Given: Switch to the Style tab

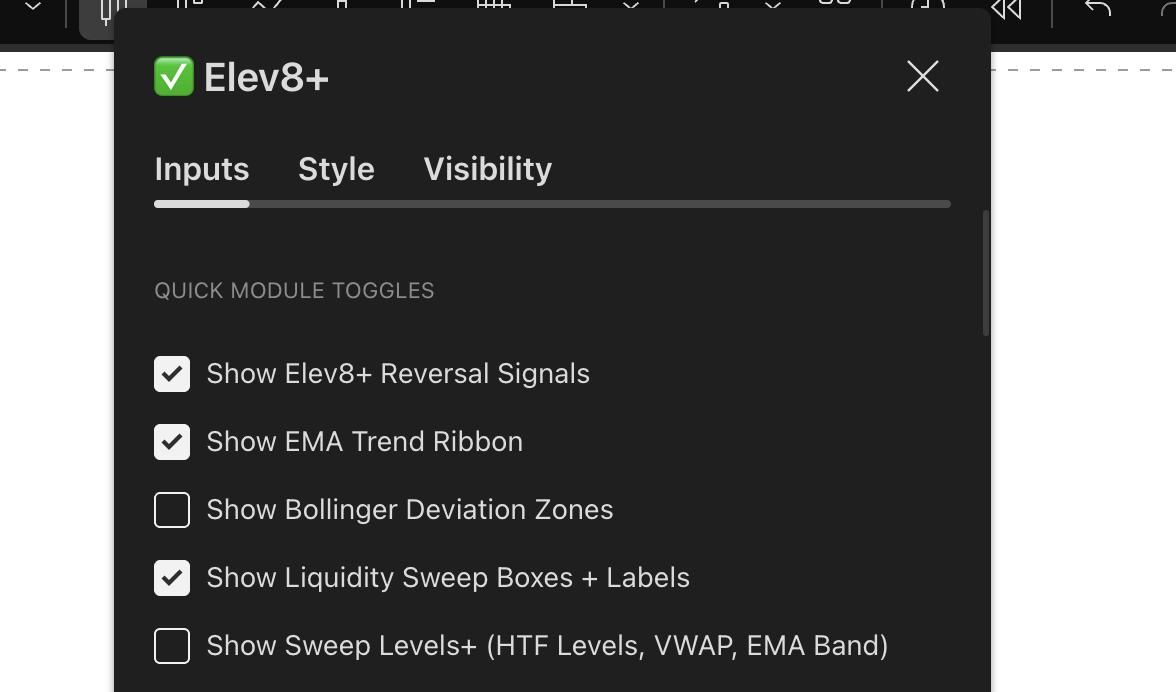Looking at the screenshot, I should click(336, 169).
